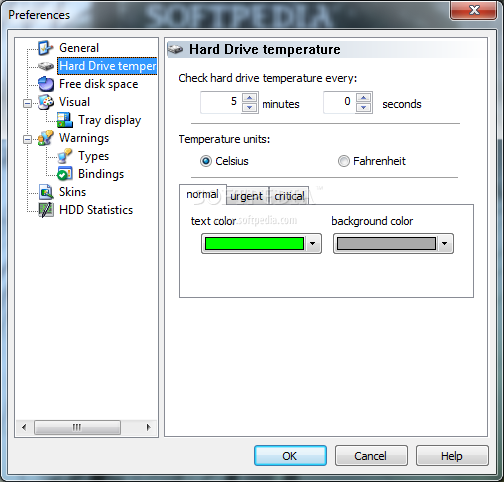Select Celsius temperature unit
Viewport: 504px width, 482px height.
click(224, 161)
